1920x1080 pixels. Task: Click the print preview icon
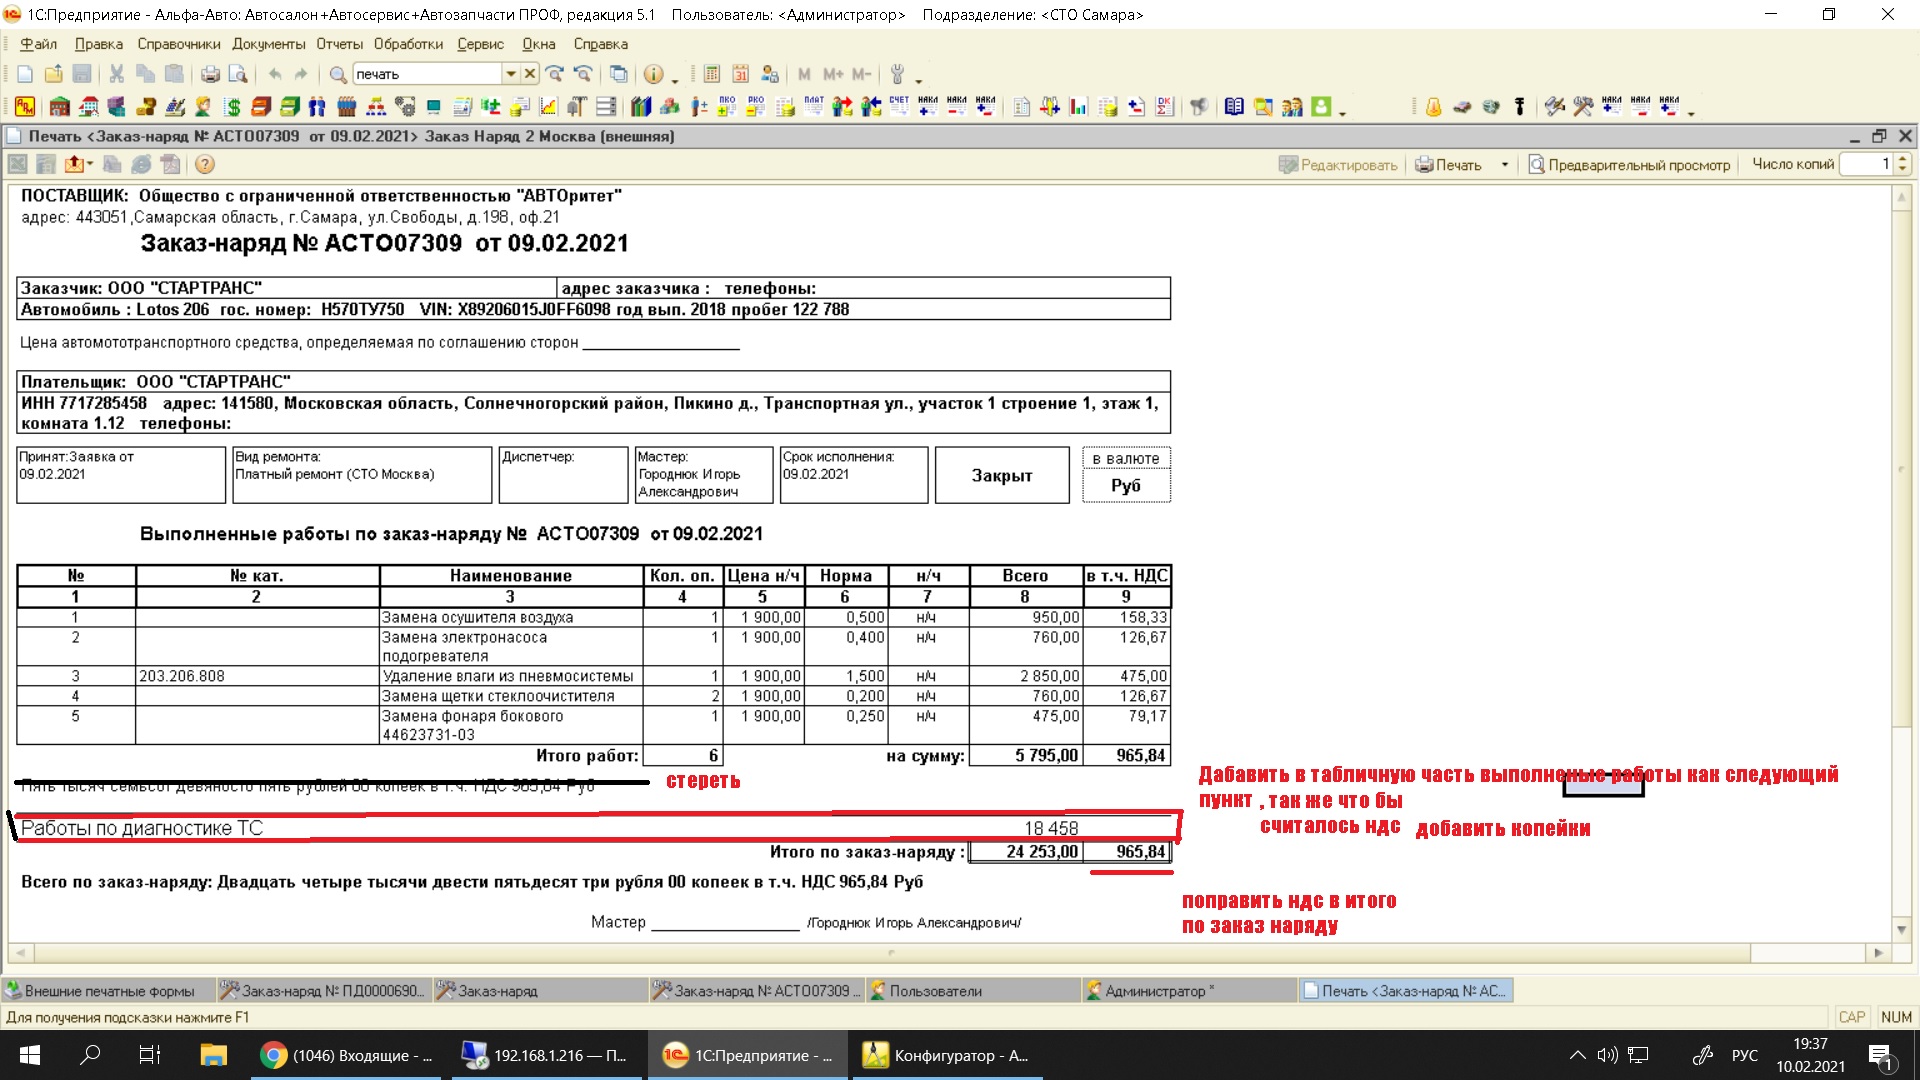click(x=238, y=74)
